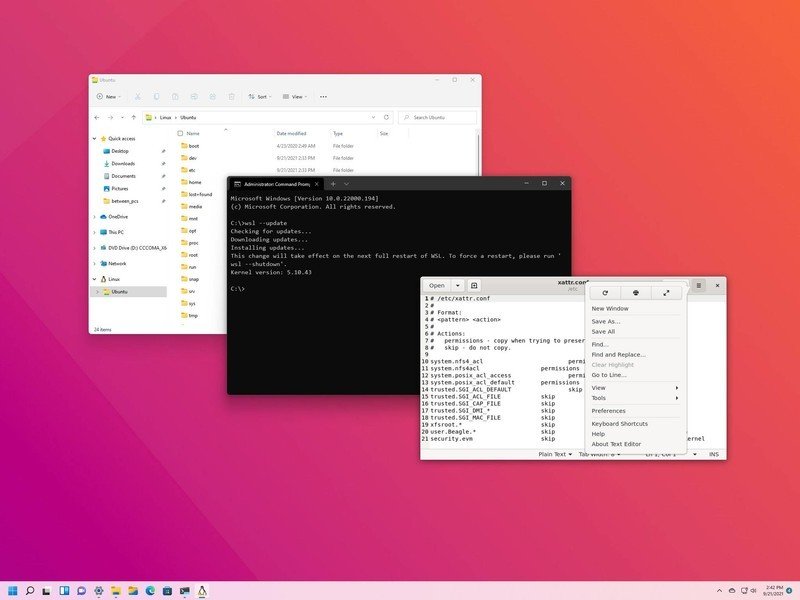
Task: Click the Copy icon in File Explorer toolbar
Action: tap(156, 96)
